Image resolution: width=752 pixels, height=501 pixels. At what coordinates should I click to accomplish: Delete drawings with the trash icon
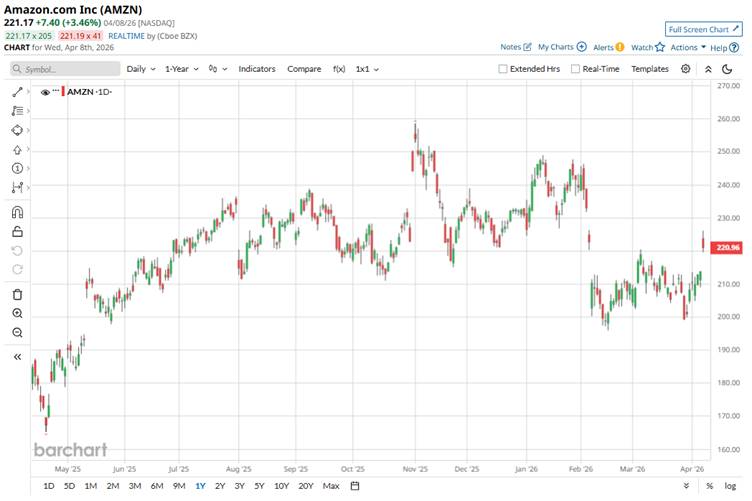pos(17,294)
